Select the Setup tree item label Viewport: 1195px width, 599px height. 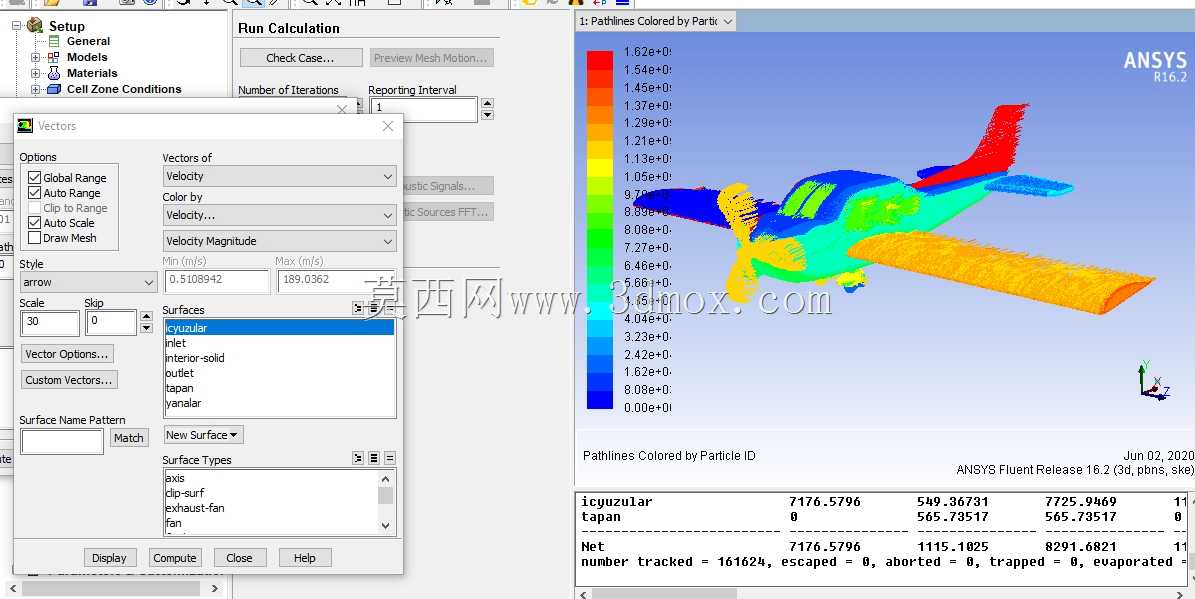click(x=67, y=26)
